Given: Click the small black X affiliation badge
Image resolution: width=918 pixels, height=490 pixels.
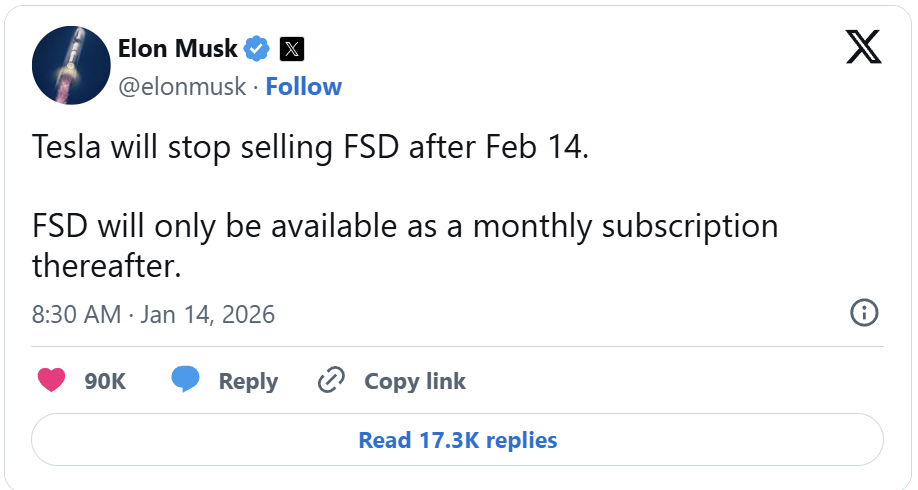Looking at the screenshot, I should [x=291, y=48].
